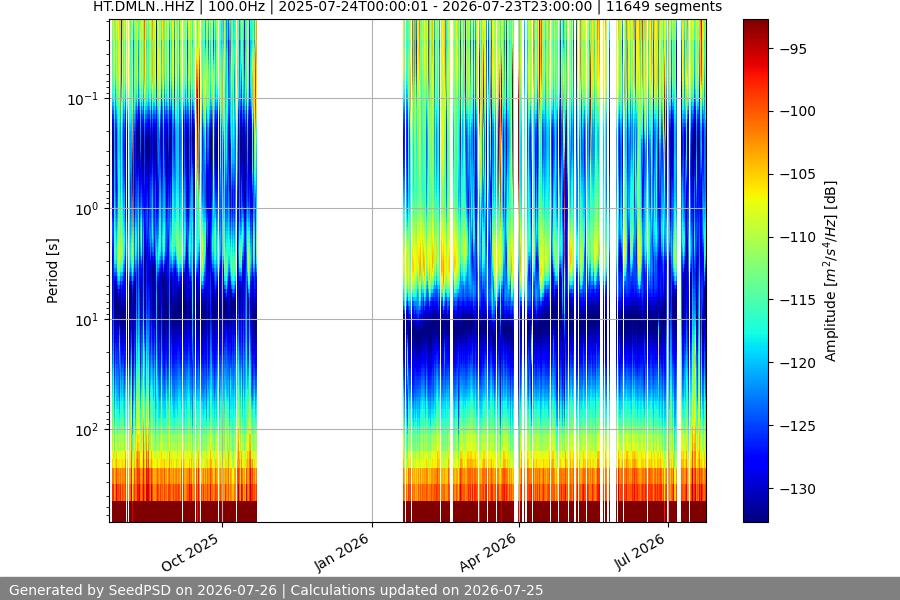Screen dimensions: 900x600
Task: Click the −120 colorbar tick value
Action: coord(798,363)
